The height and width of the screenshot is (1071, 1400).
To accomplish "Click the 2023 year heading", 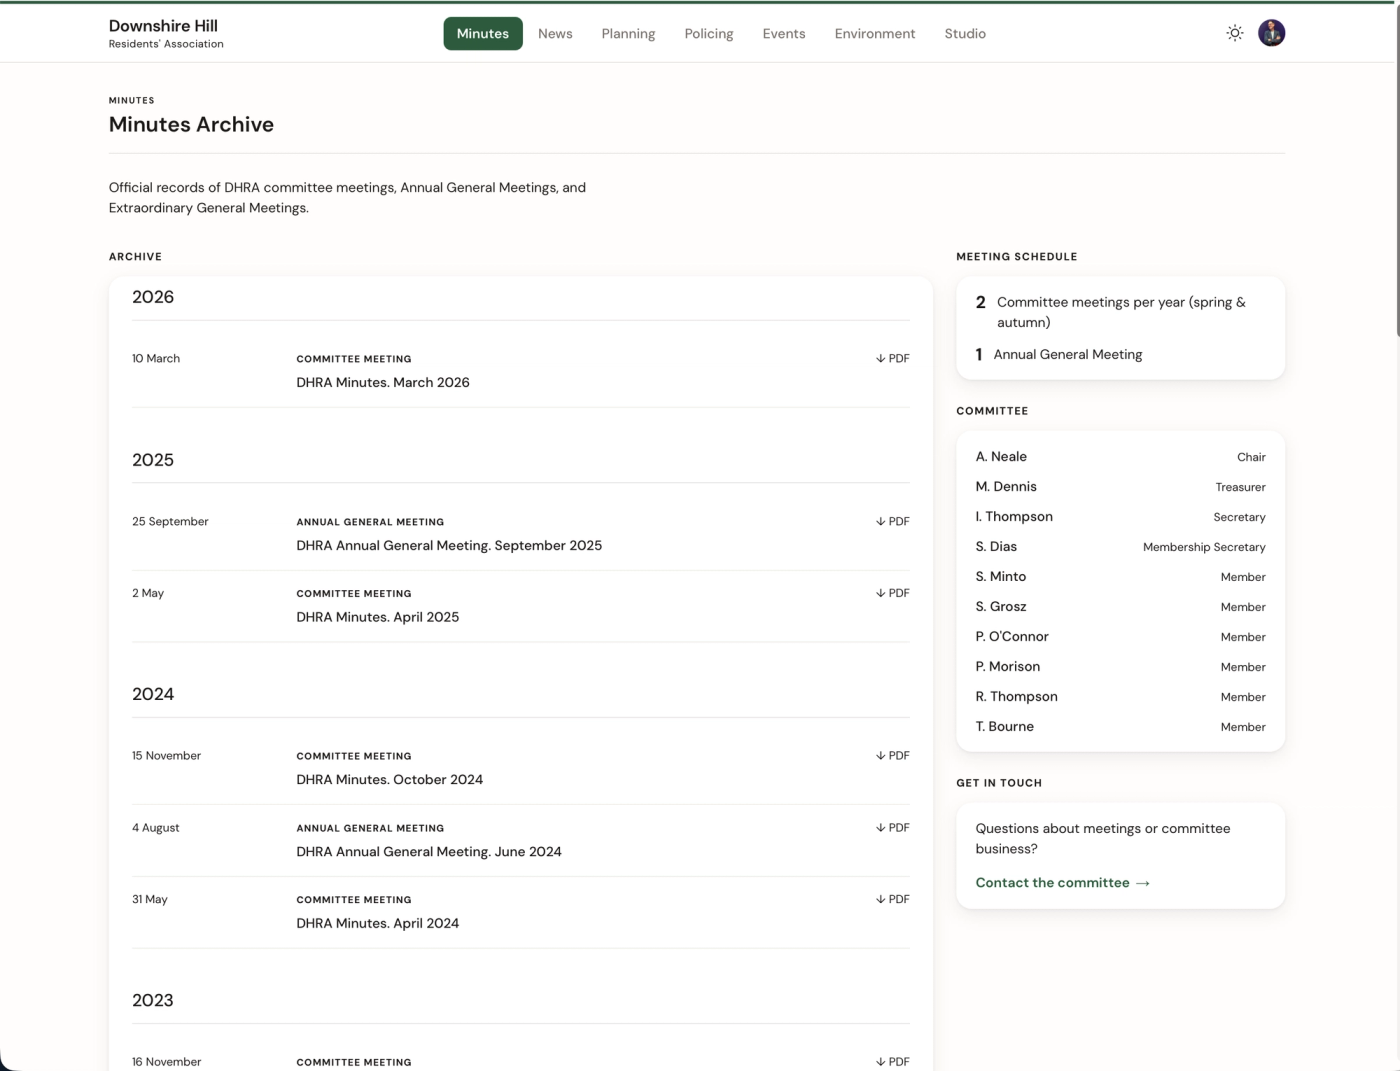I will (153, 1000).
